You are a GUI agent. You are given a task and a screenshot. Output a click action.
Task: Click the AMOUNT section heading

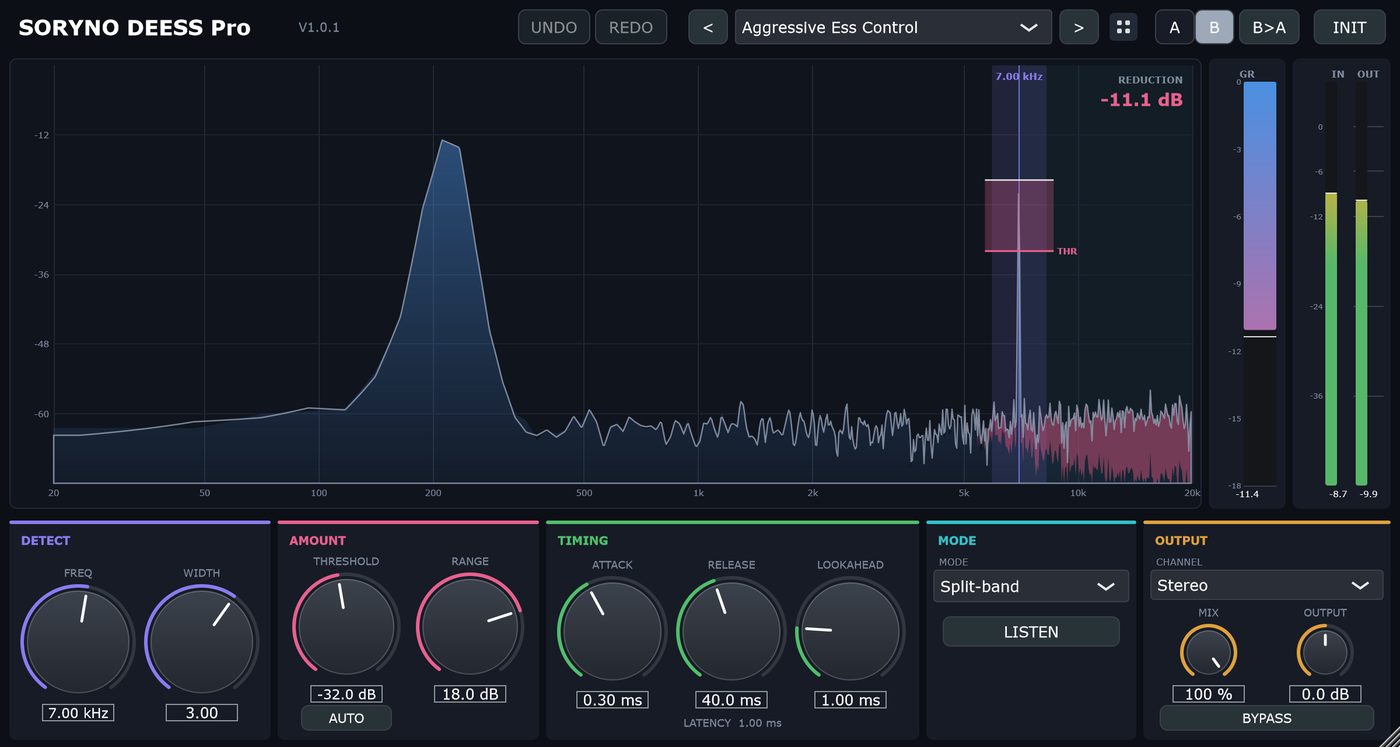318,541
